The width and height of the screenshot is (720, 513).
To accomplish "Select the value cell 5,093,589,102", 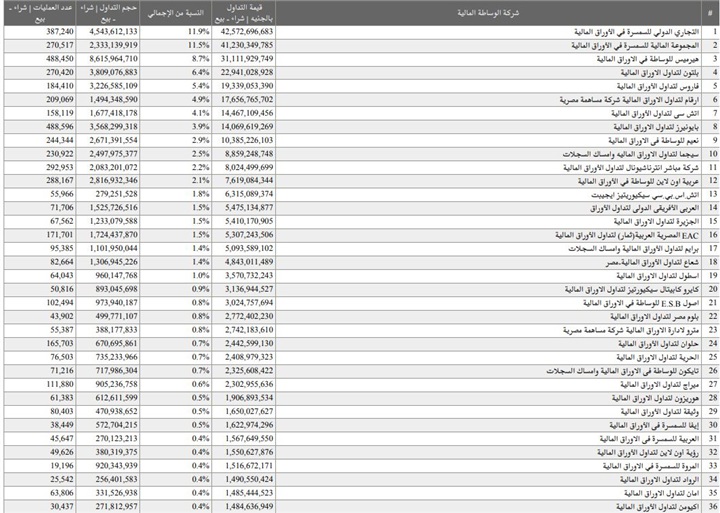I will click(x=243, y=248).
